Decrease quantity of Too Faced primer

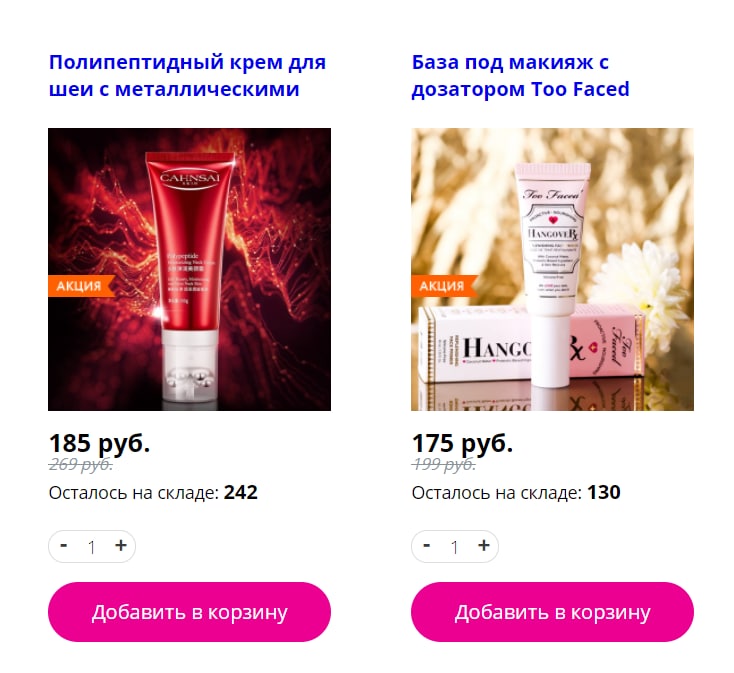pos(426,546)
